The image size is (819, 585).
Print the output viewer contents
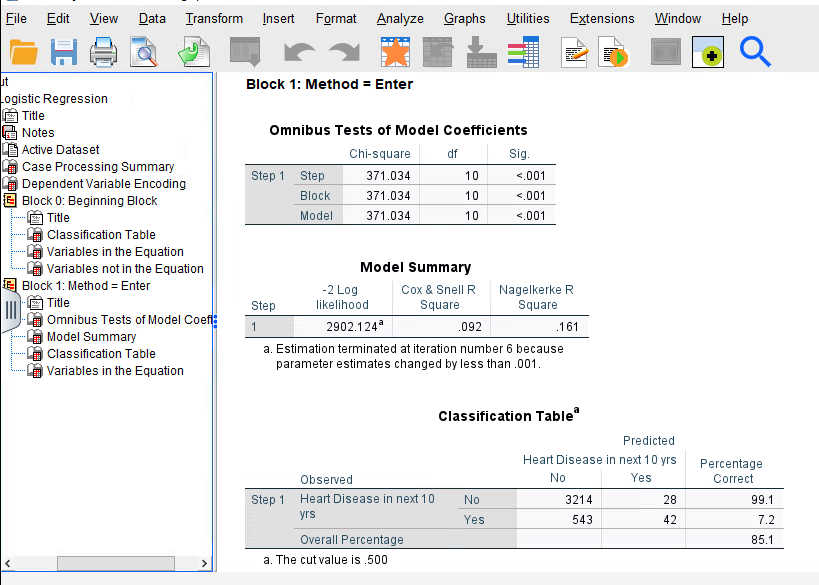104,52
